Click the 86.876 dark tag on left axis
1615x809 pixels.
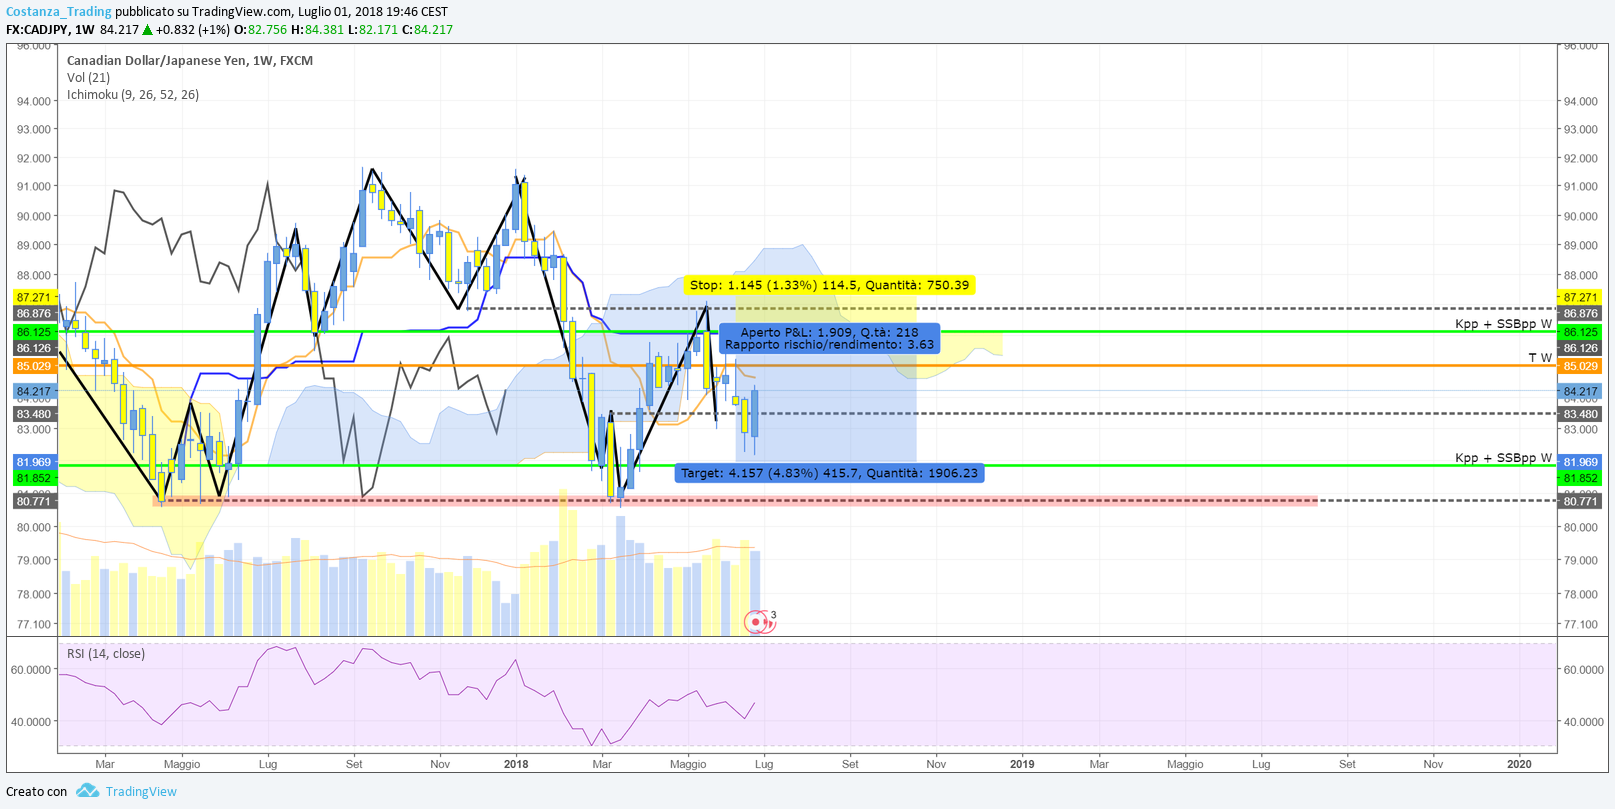pyautogui.click(x=34, y=314)
